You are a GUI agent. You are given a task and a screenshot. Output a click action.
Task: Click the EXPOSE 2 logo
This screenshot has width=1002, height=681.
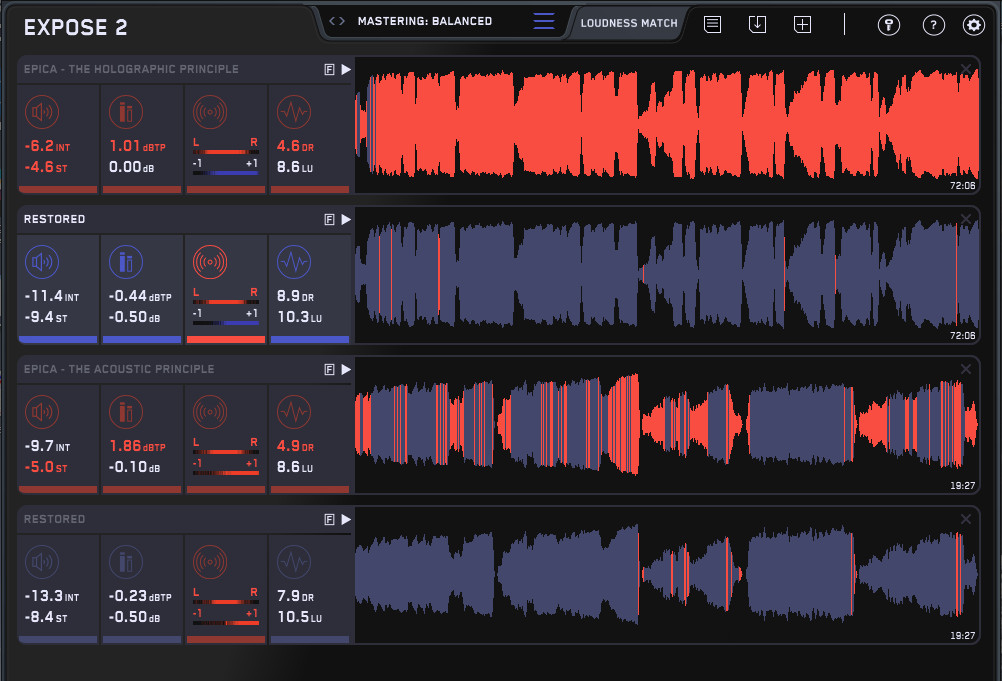point(75,27)
